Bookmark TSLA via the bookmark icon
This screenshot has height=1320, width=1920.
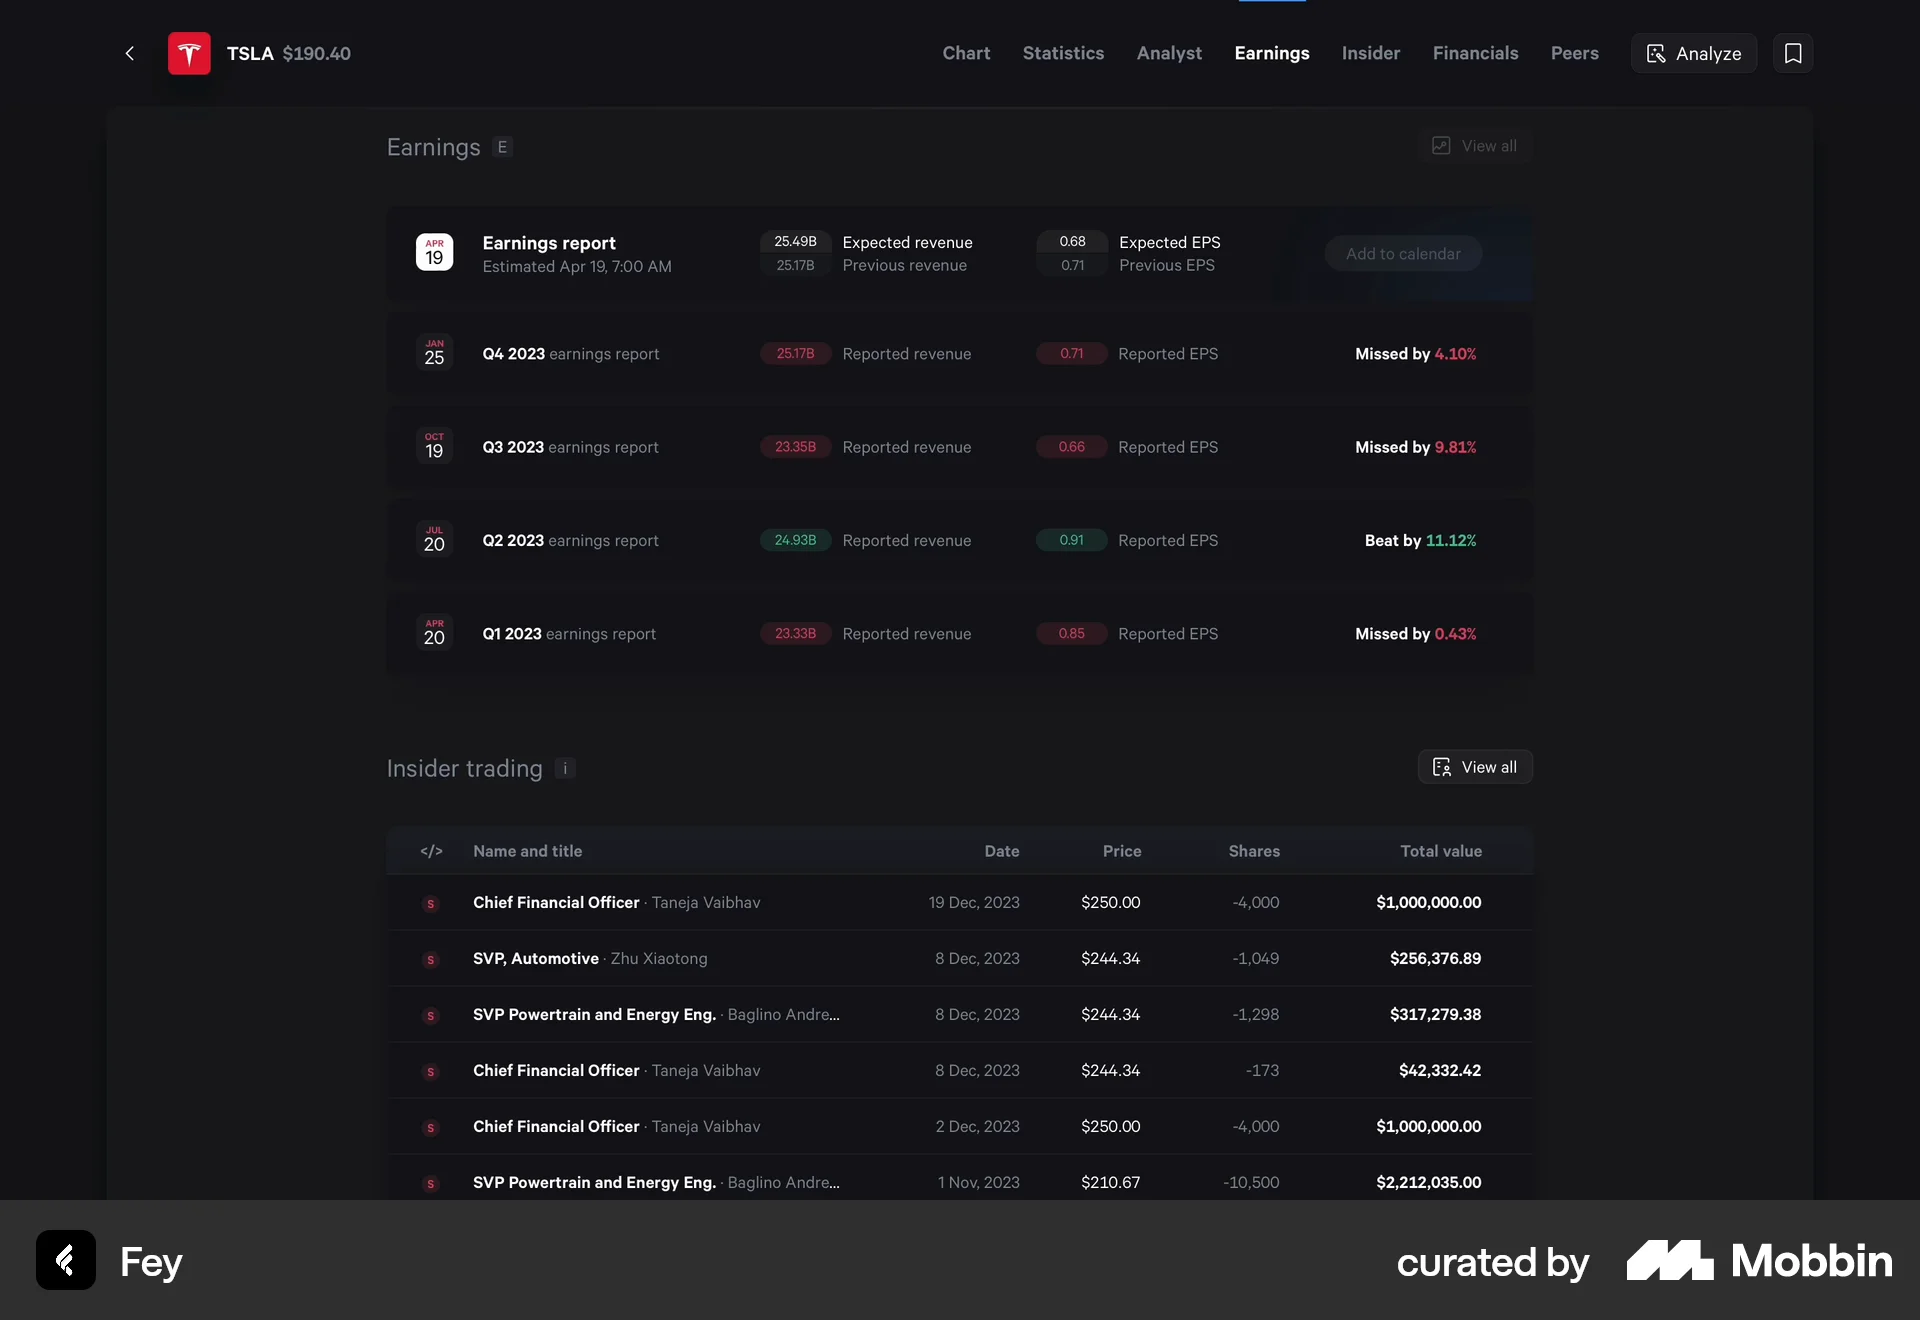tap(1793, 53)
